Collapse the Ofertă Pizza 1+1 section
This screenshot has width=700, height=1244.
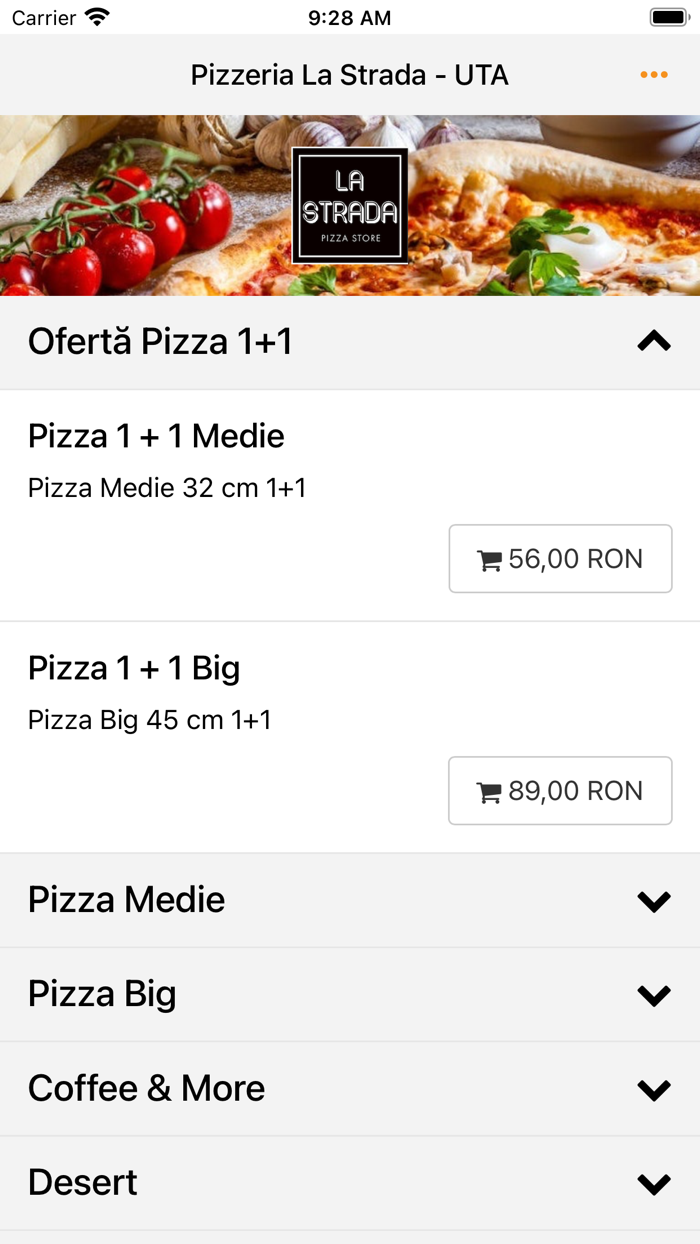click(654, 341)
